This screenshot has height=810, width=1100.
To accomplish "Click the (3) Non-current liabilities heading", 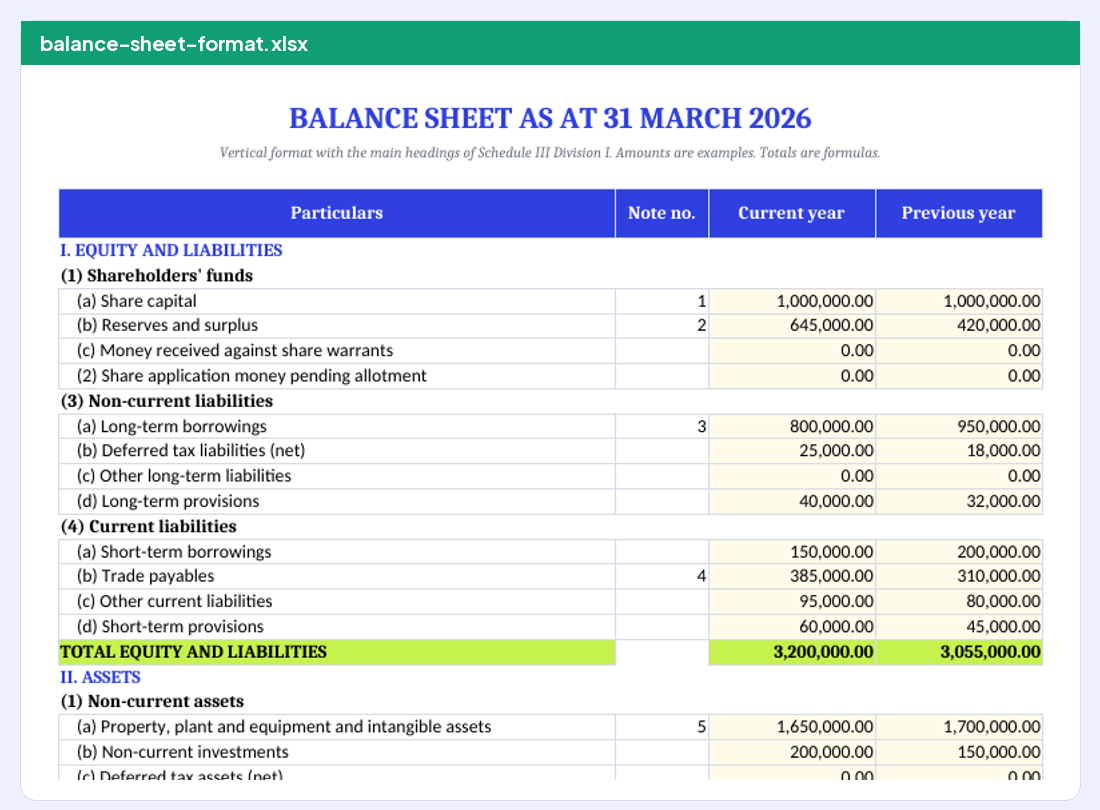I will point(167,401).
